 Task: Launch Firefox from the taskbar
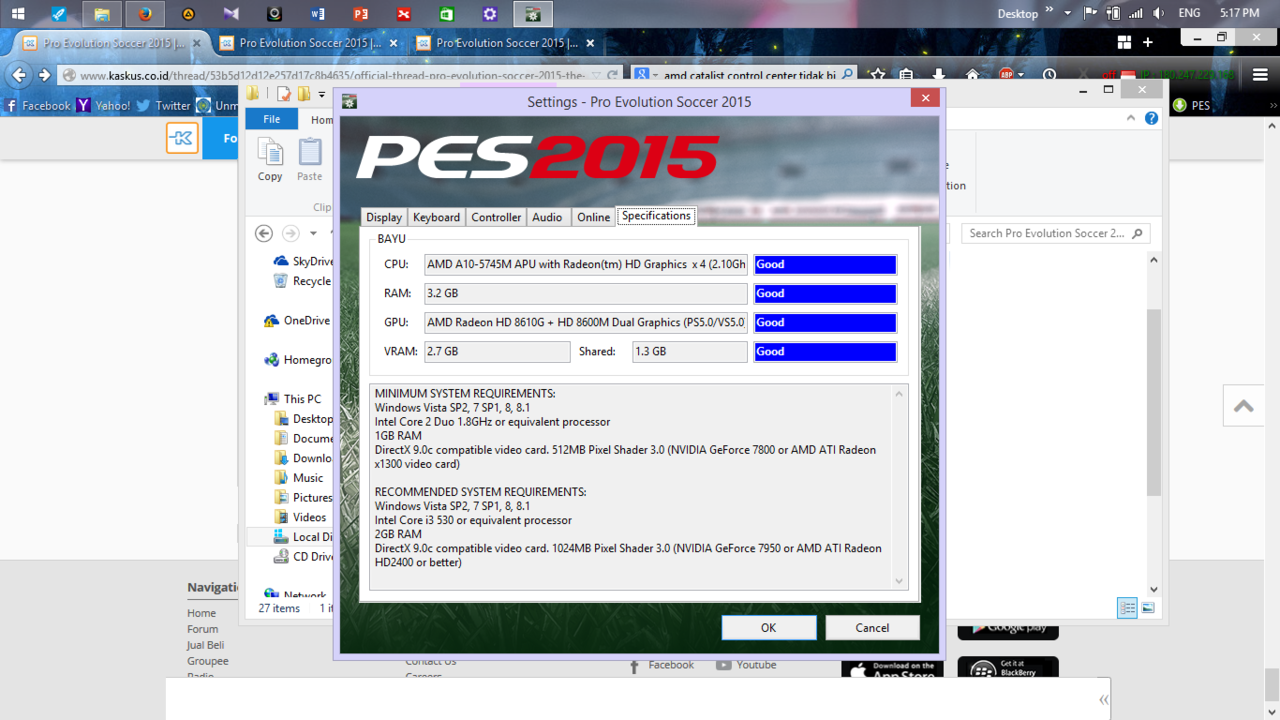click(x=145, y=14)
